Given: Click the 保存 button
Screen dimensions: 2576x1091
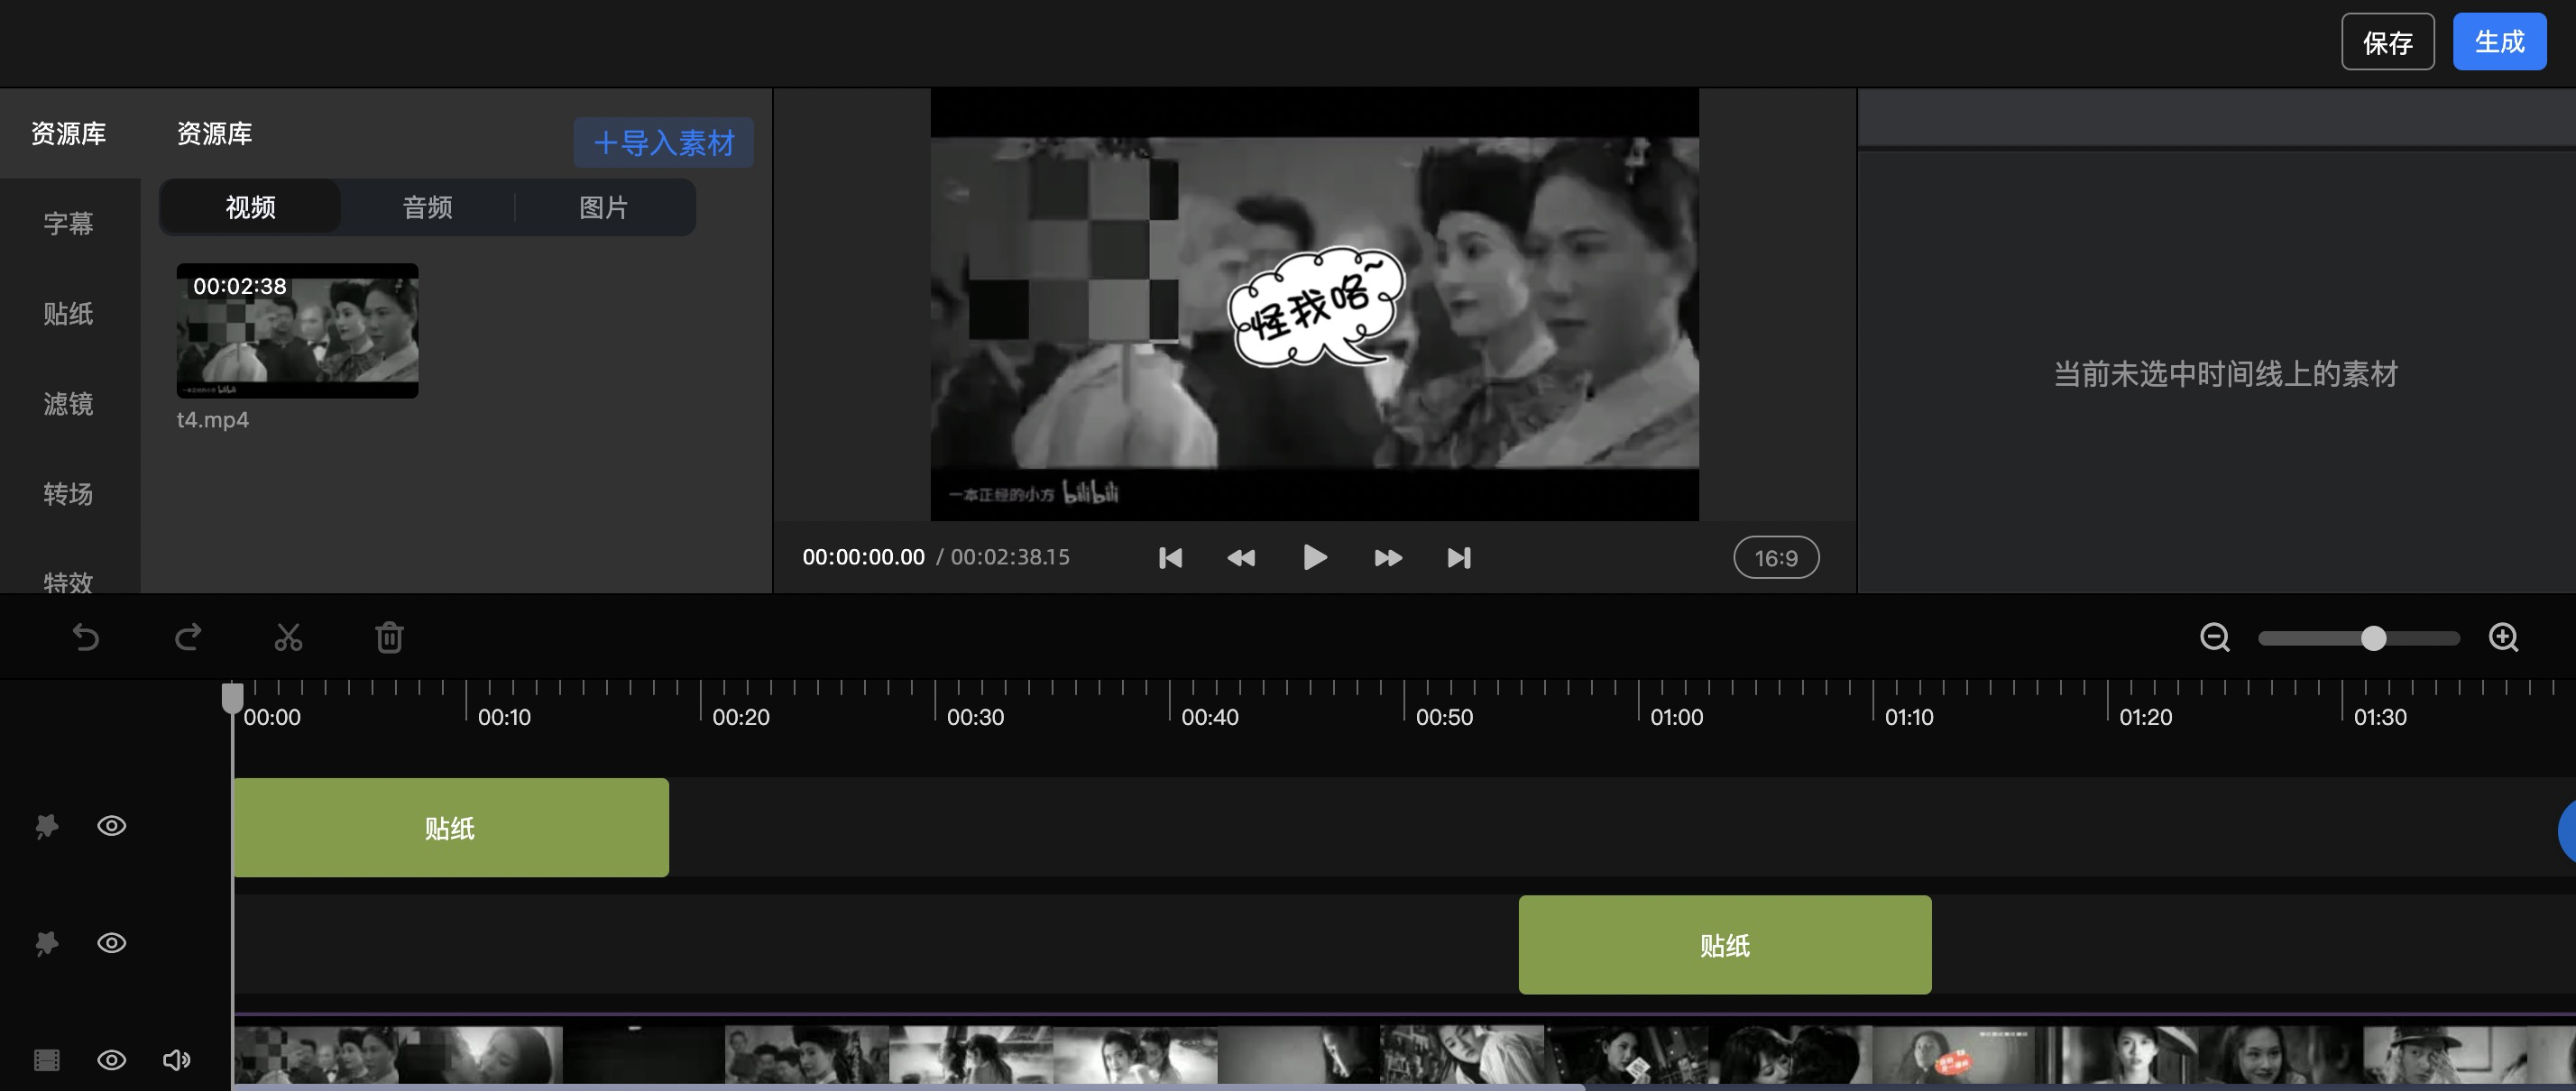Looking at the screenshot, I should click(2388, 42).
